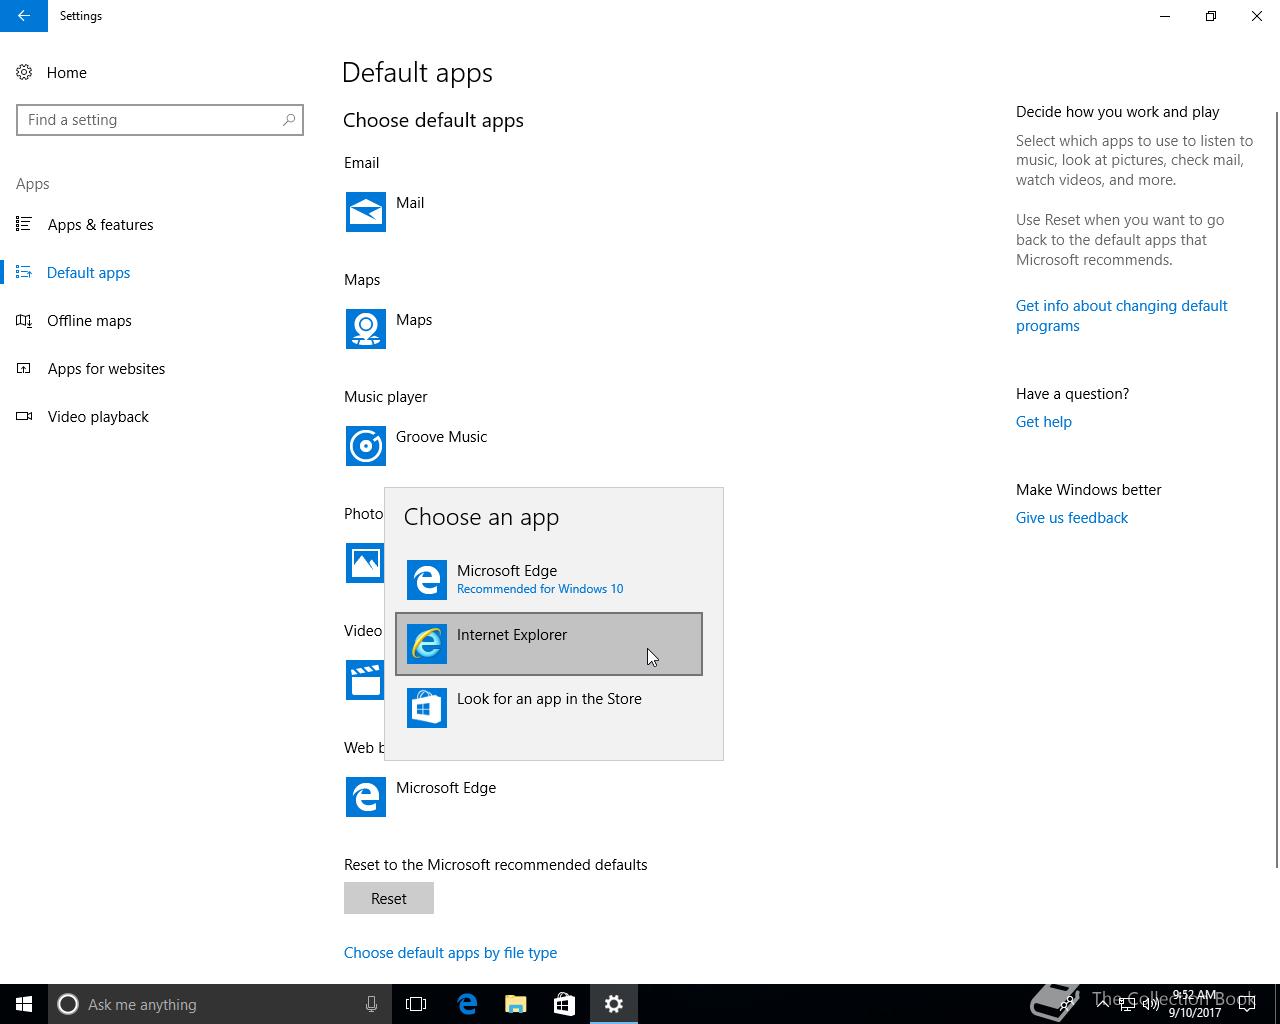Open Get info about changing default programs
Screen dimensions: 1280x1024
[x=1121, y=316]
